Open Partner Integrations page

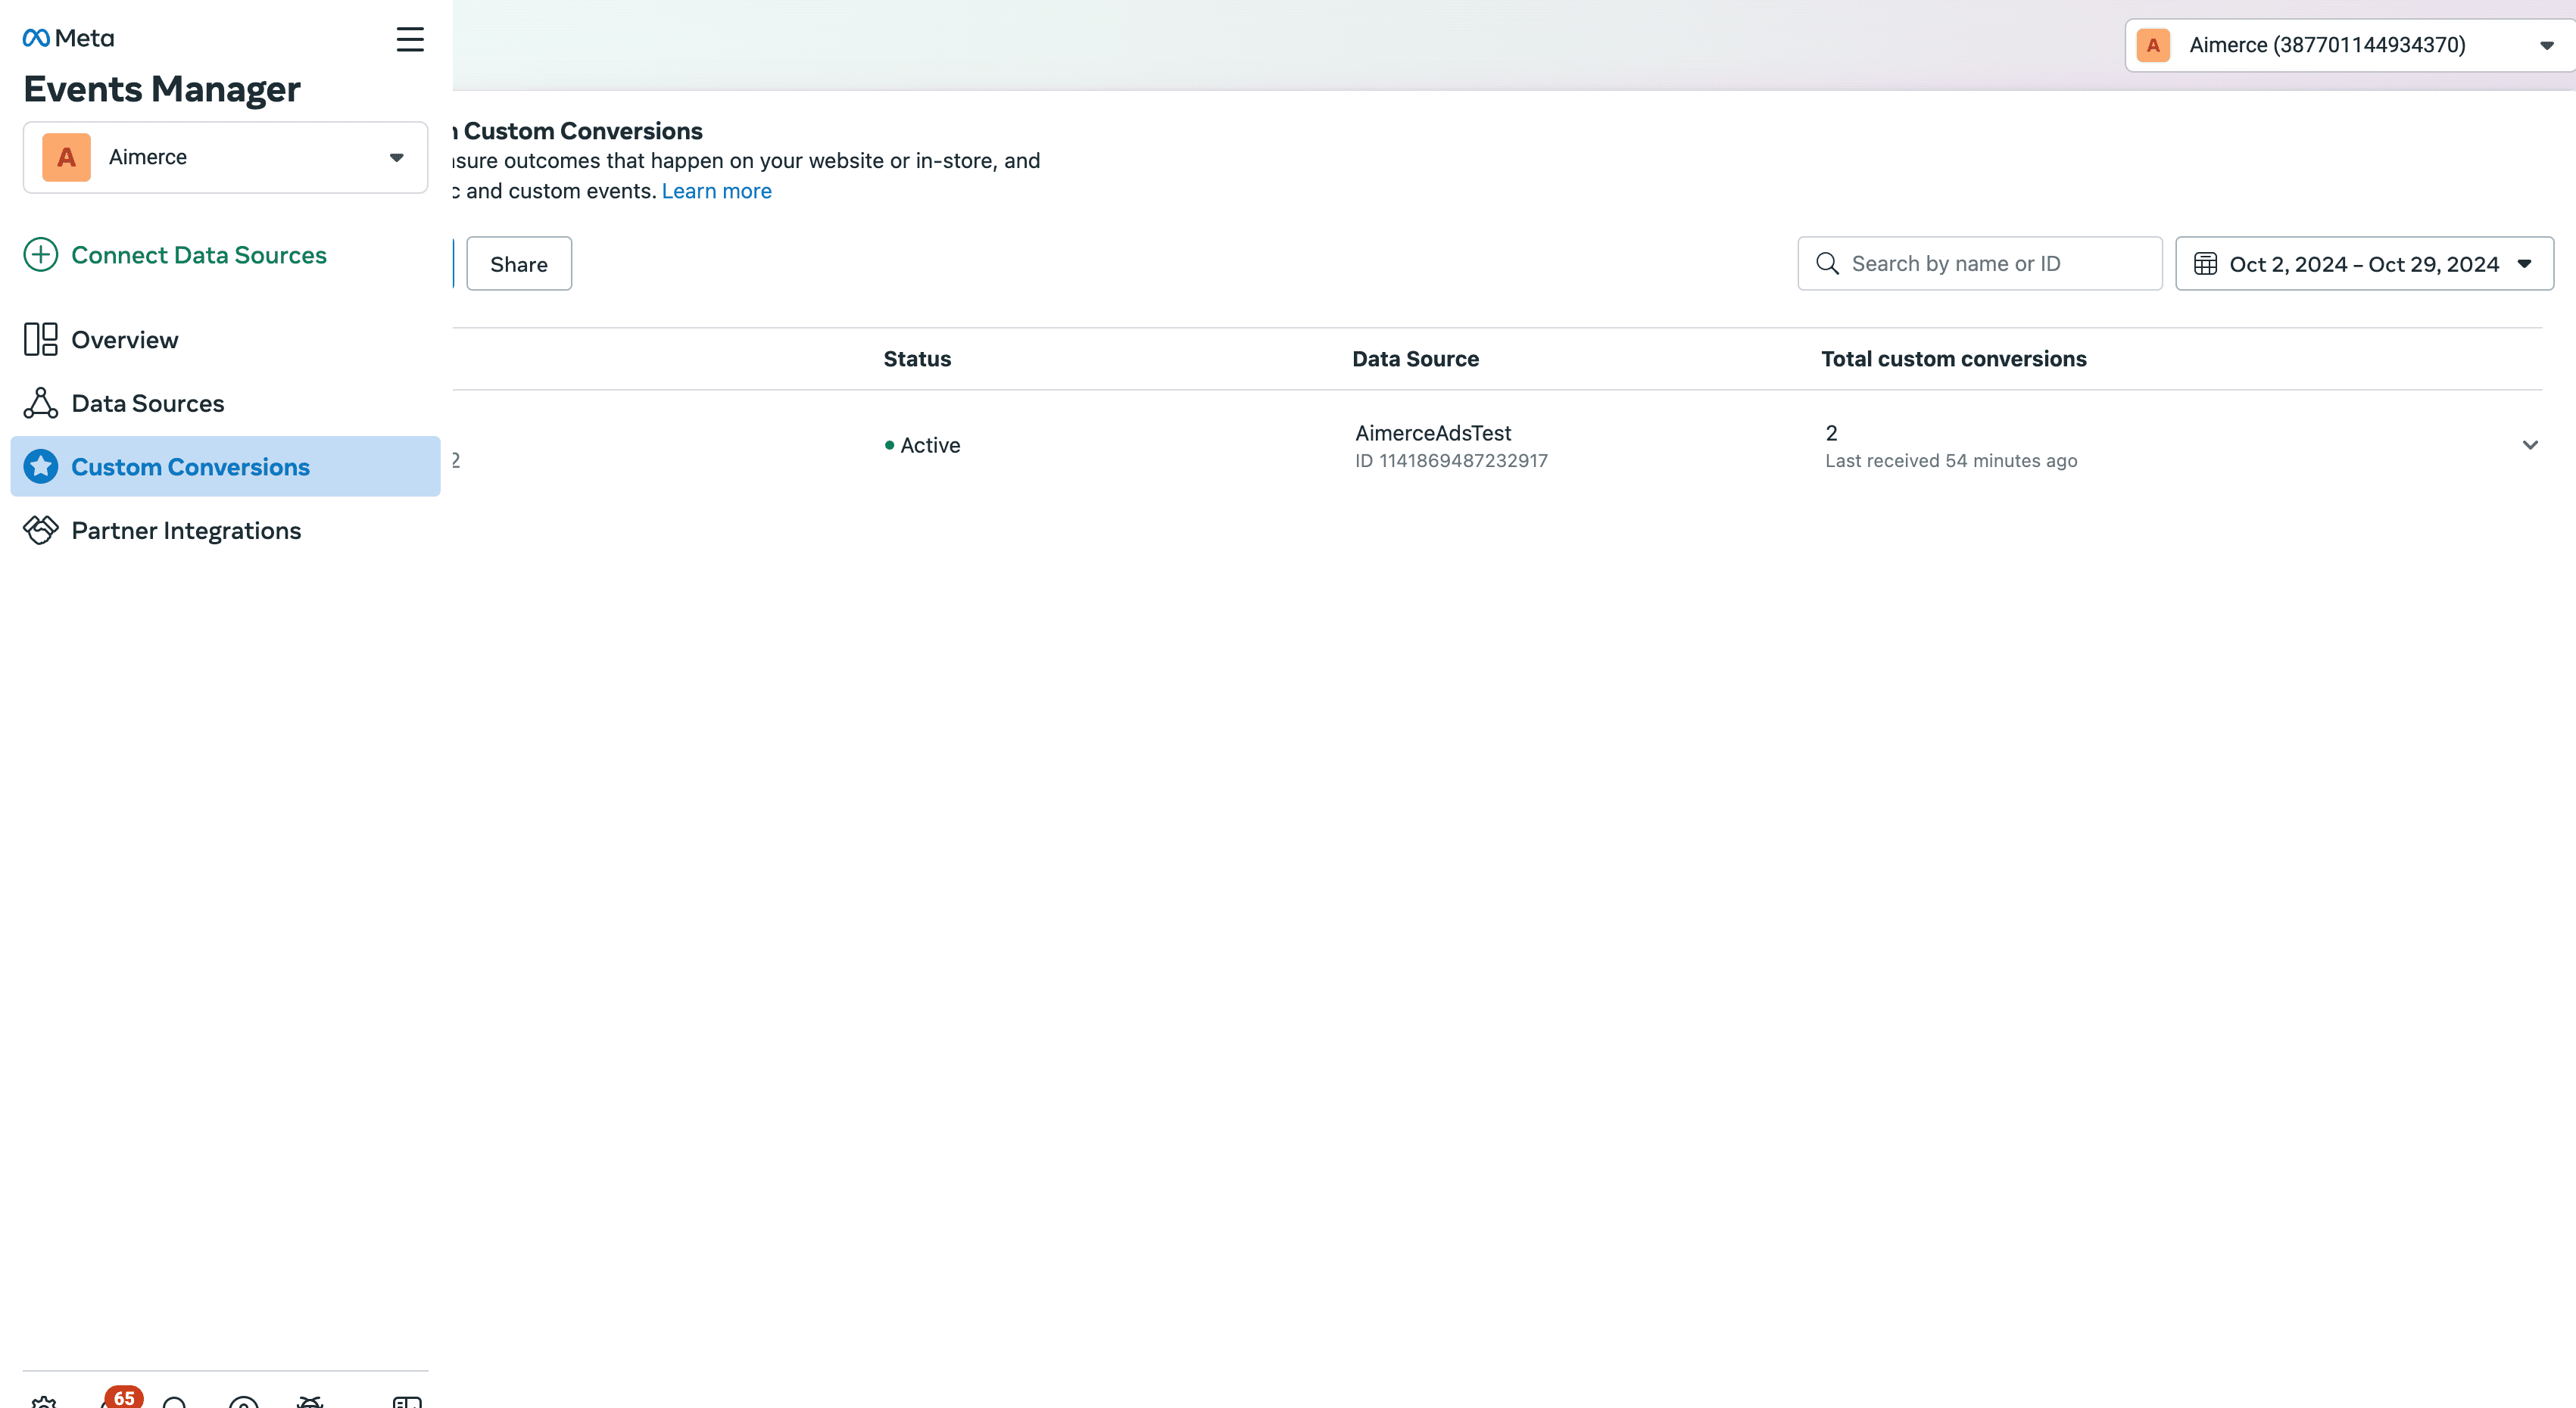(185, 531)
